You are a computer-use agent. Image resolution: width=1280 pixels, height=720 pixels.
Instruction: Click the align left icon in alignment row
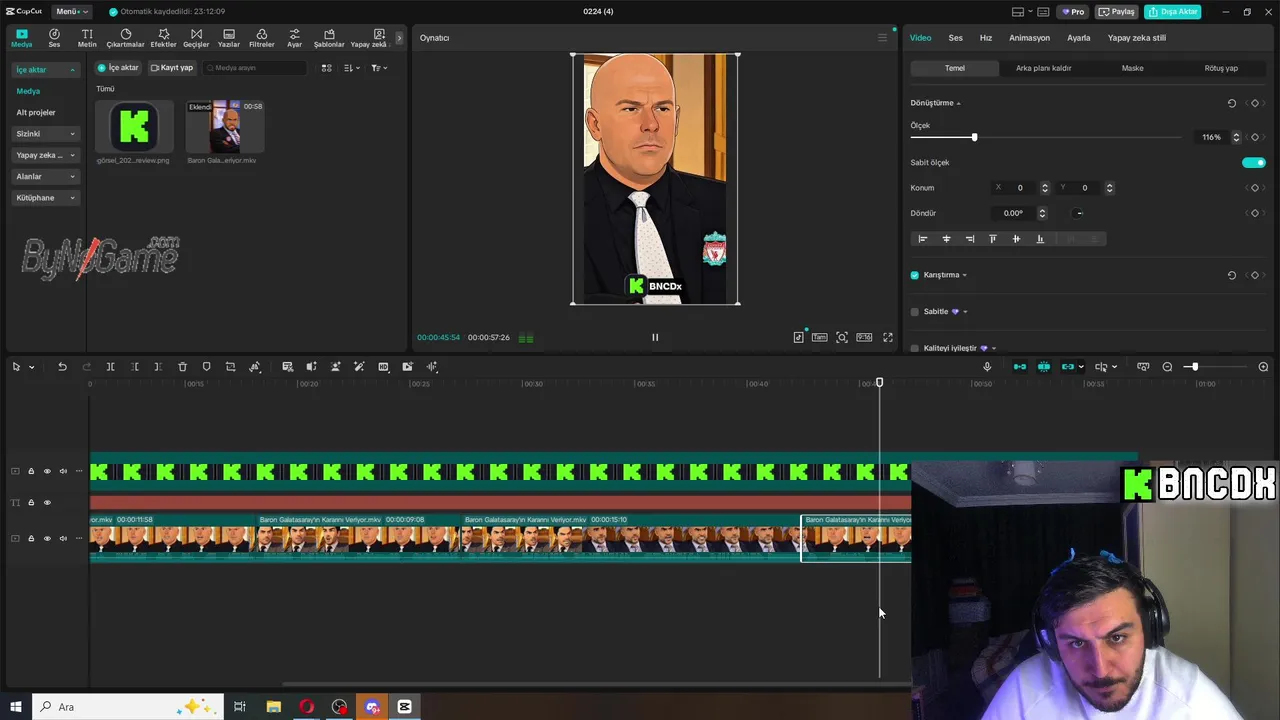pos(923,239)
